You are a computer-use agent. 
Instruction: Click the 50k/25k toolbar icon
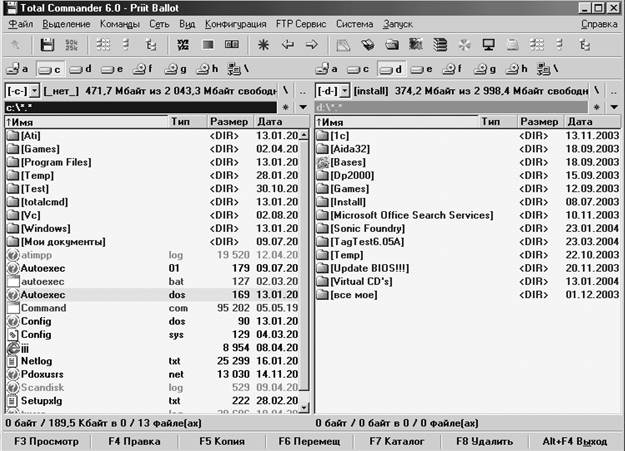click(71, 45)
